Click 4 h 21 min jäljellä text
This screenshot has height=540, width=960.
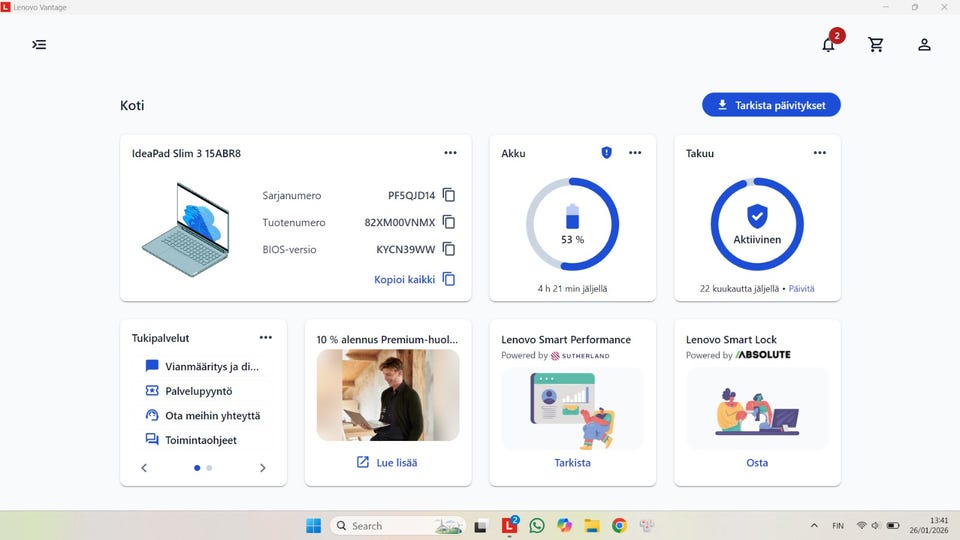point(572,288)
